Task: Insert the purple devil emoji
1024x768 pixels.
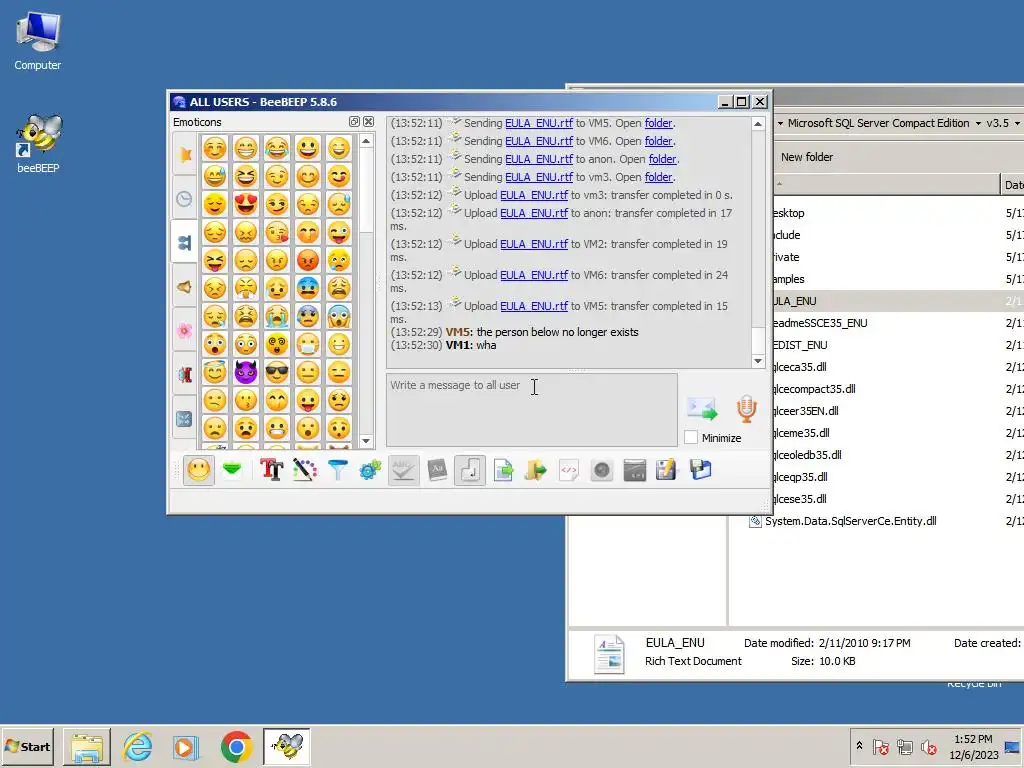Action: (x=246, y=372)
